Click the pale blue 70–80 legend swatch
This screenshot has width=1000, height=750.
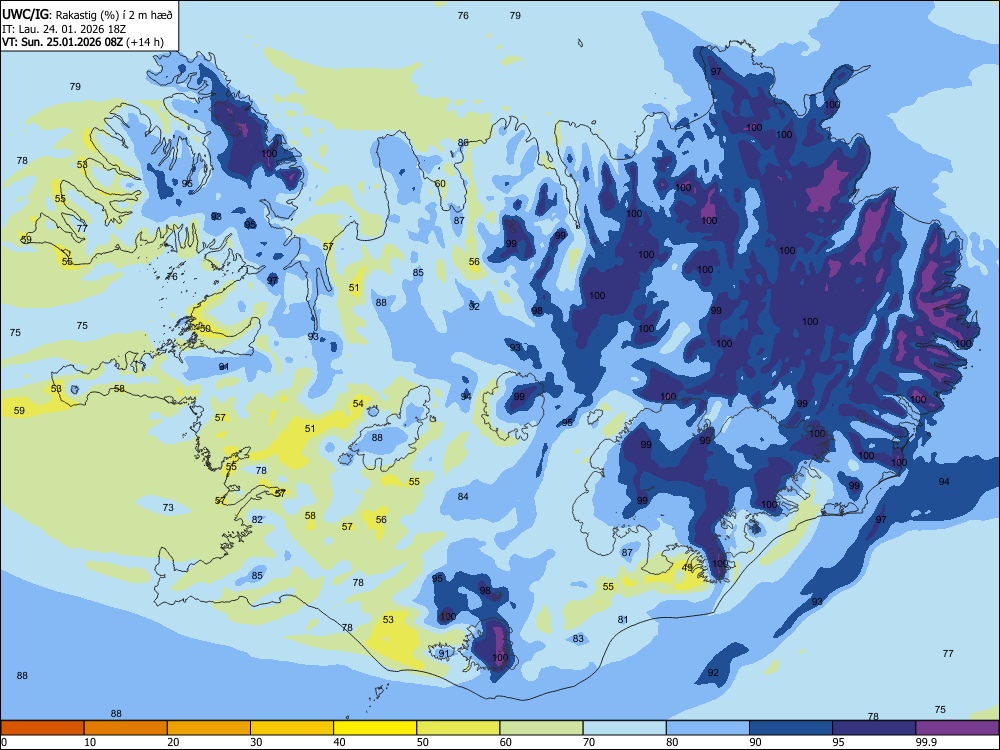point(624,728)
